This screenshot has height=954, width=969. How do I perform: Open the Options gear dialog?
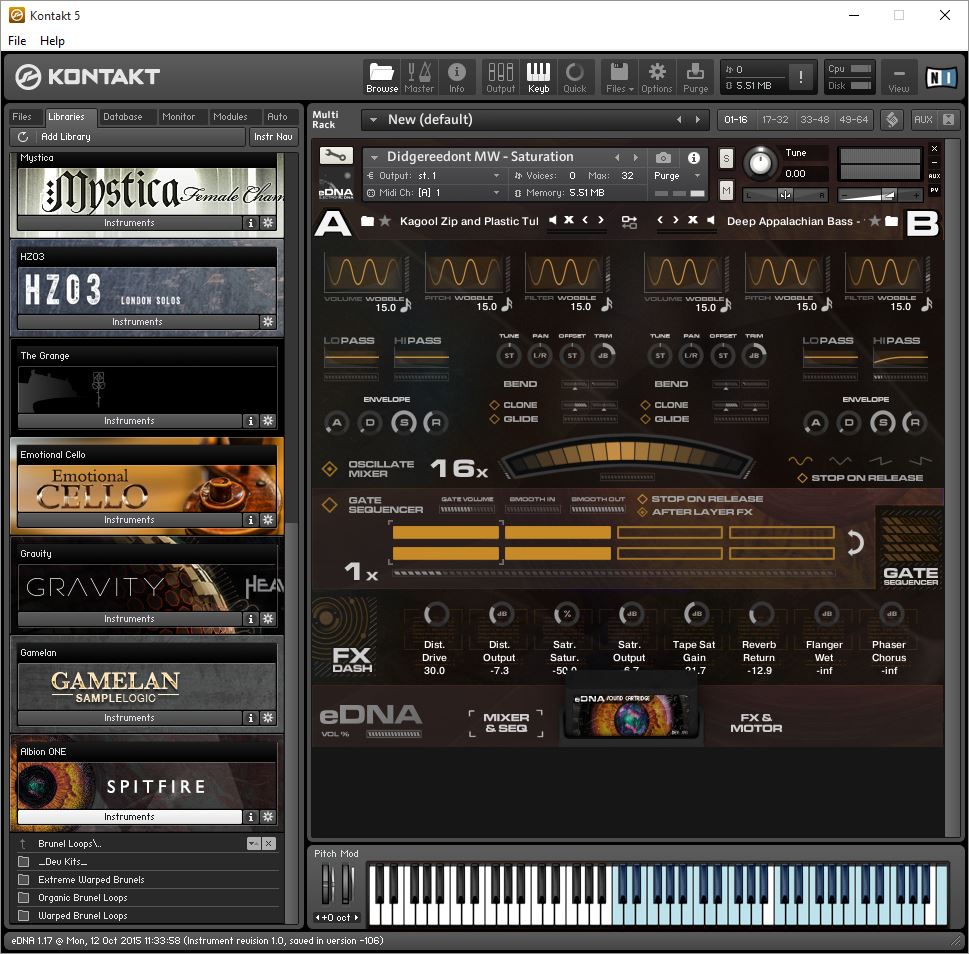(656, 77)
